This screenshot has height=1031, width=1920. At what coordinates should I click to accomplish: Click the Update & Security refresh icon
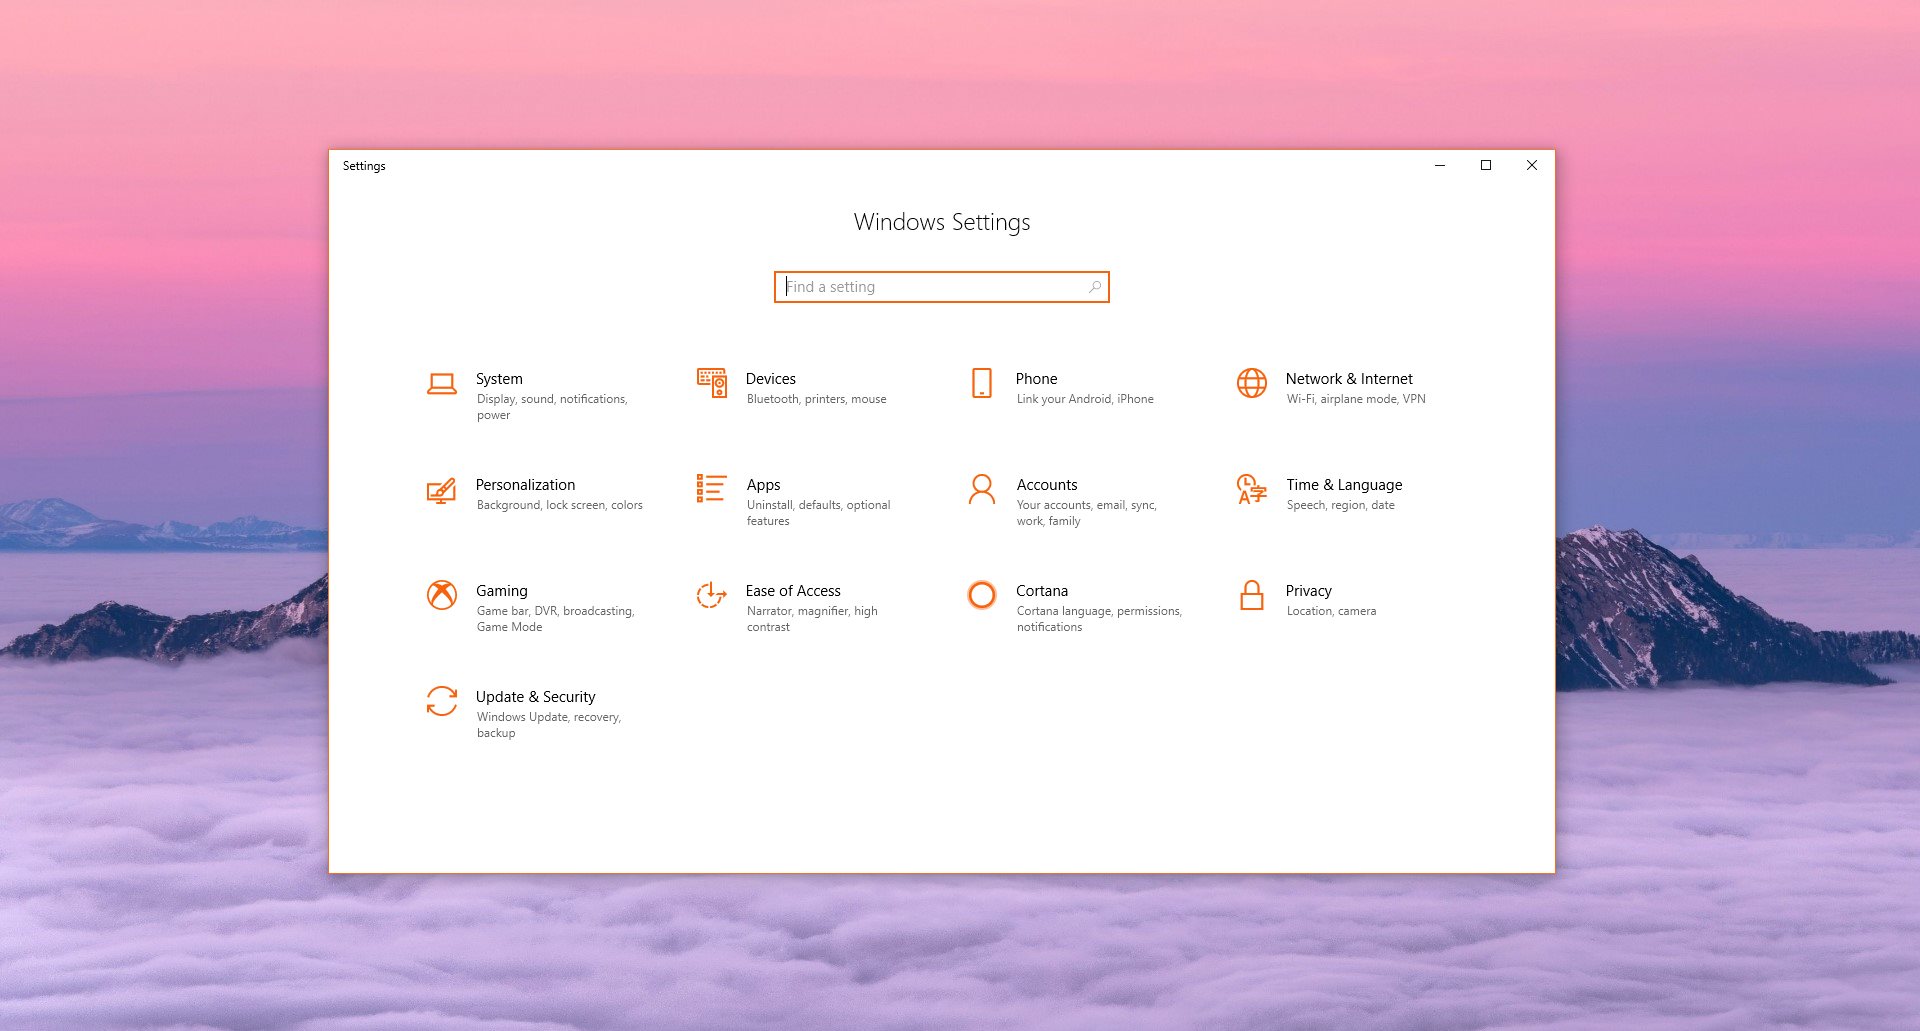pyautogui.click(x=442, y=701)
